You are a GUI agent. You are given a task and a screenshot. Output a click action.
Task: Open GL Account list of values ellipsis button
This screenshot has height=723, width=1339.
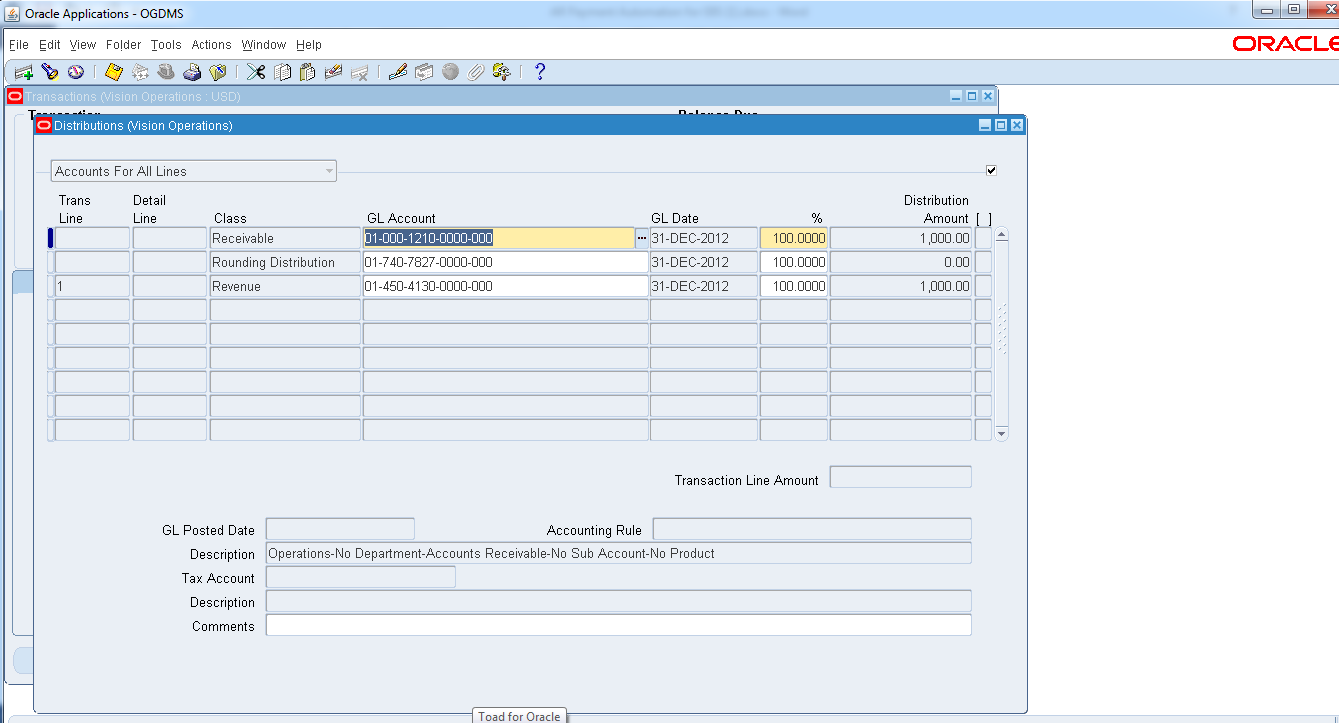coord(641,238)
